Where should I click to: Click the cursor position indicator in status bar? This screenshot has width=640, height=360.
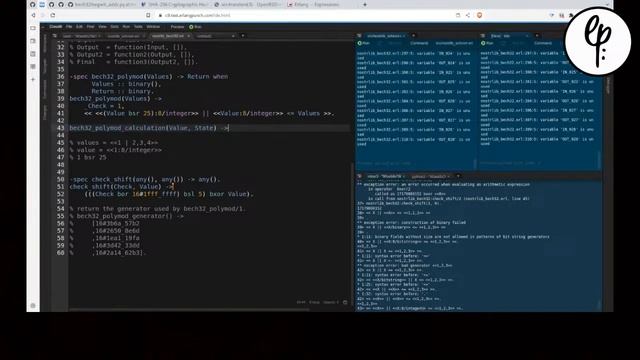pyautogui.click(x=301, y=302)
